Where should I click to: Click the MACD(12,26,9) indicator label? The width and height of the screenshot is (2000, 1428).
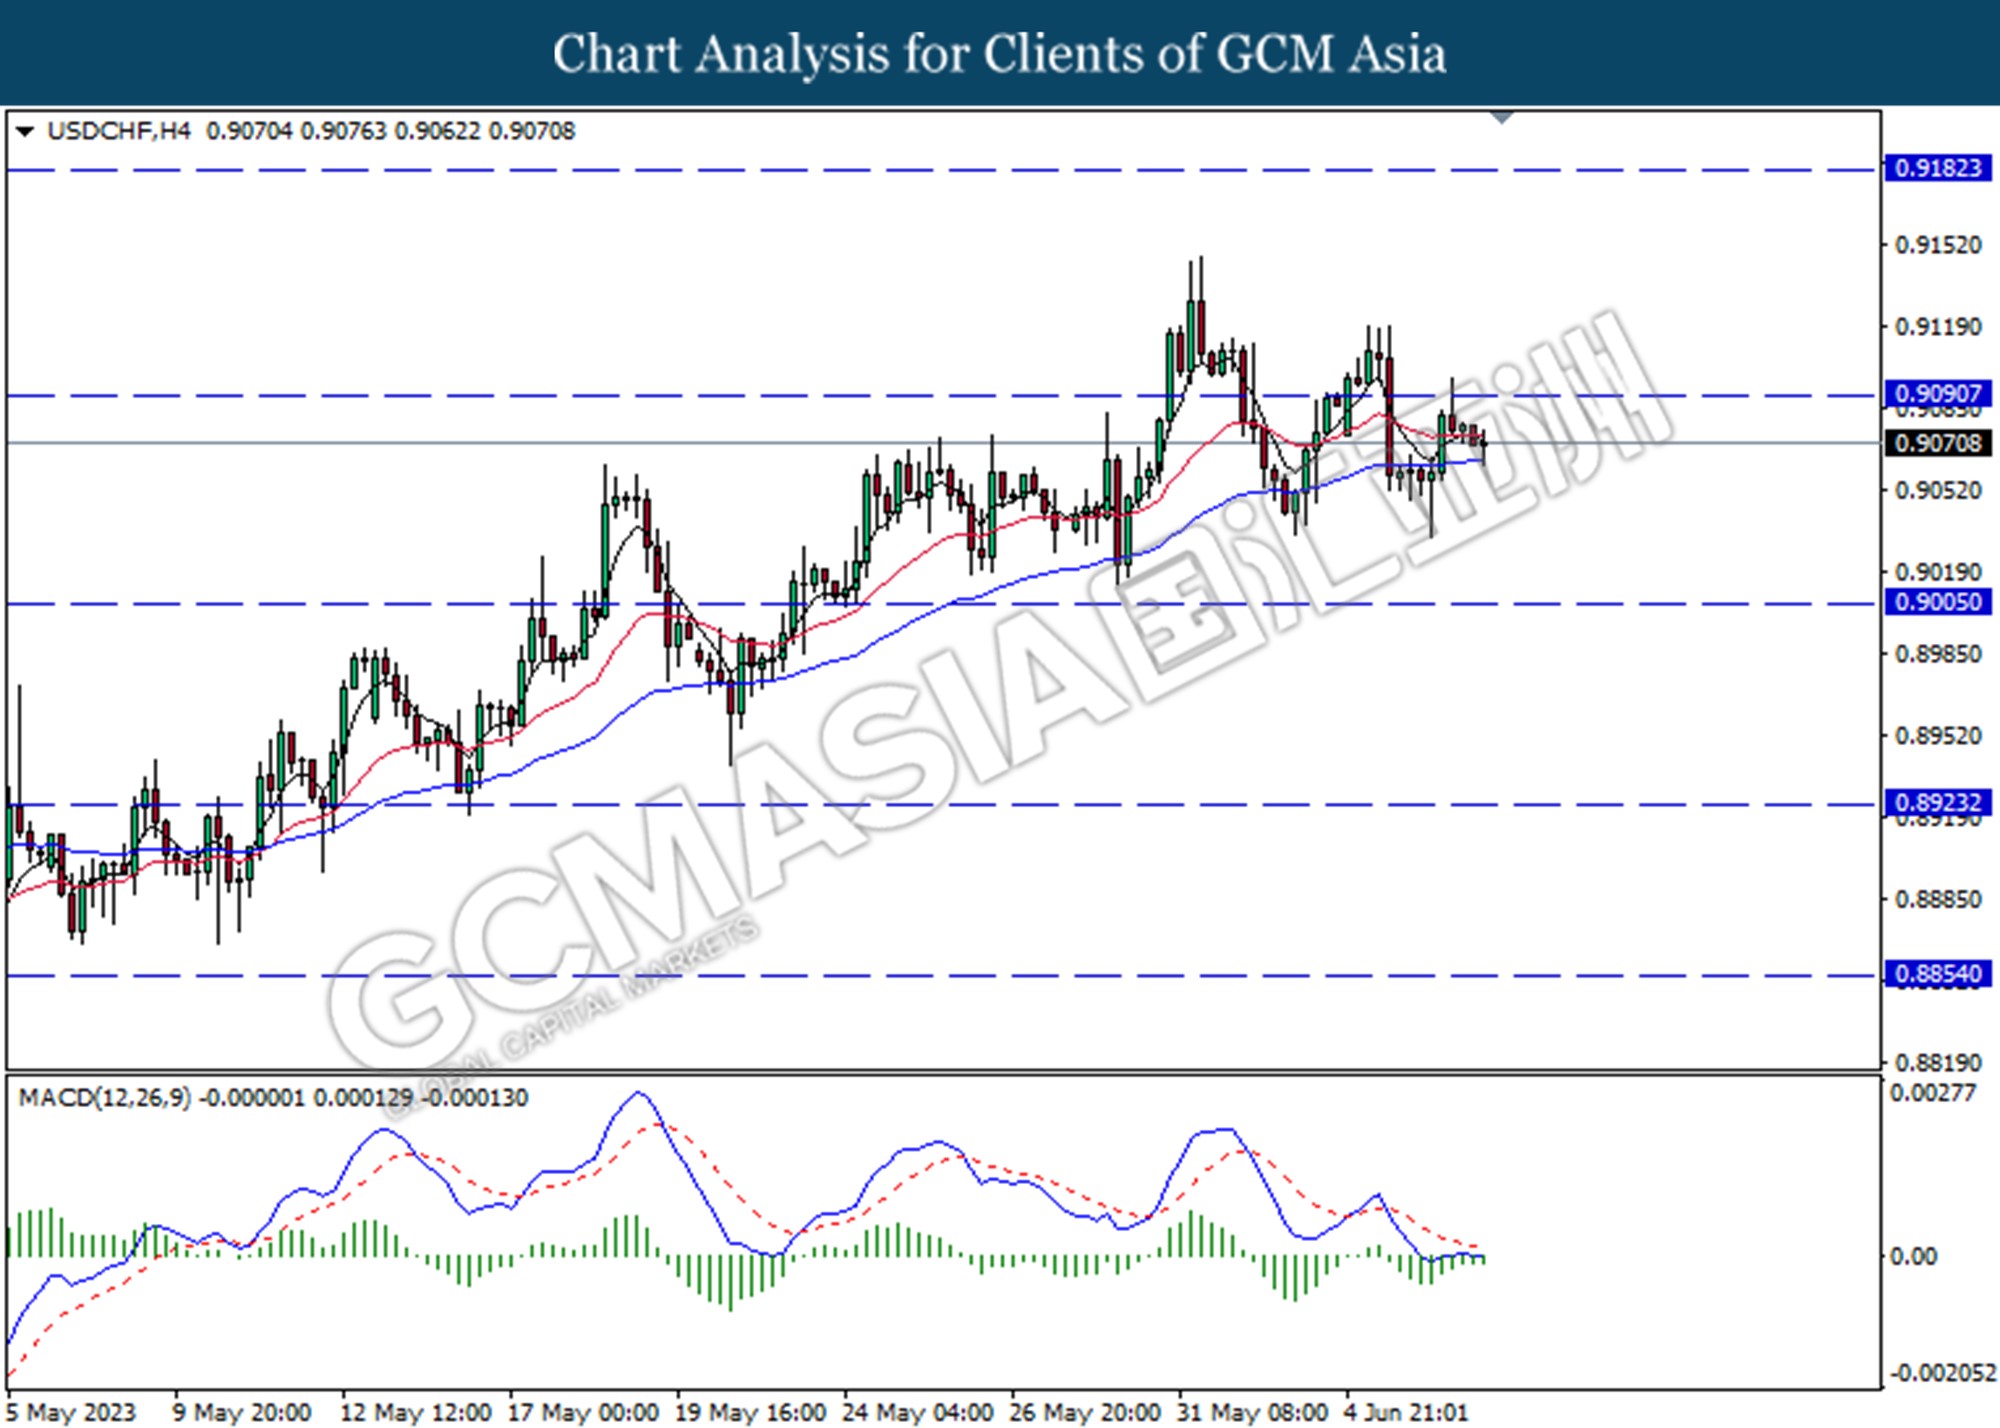tap(105, 1098)
